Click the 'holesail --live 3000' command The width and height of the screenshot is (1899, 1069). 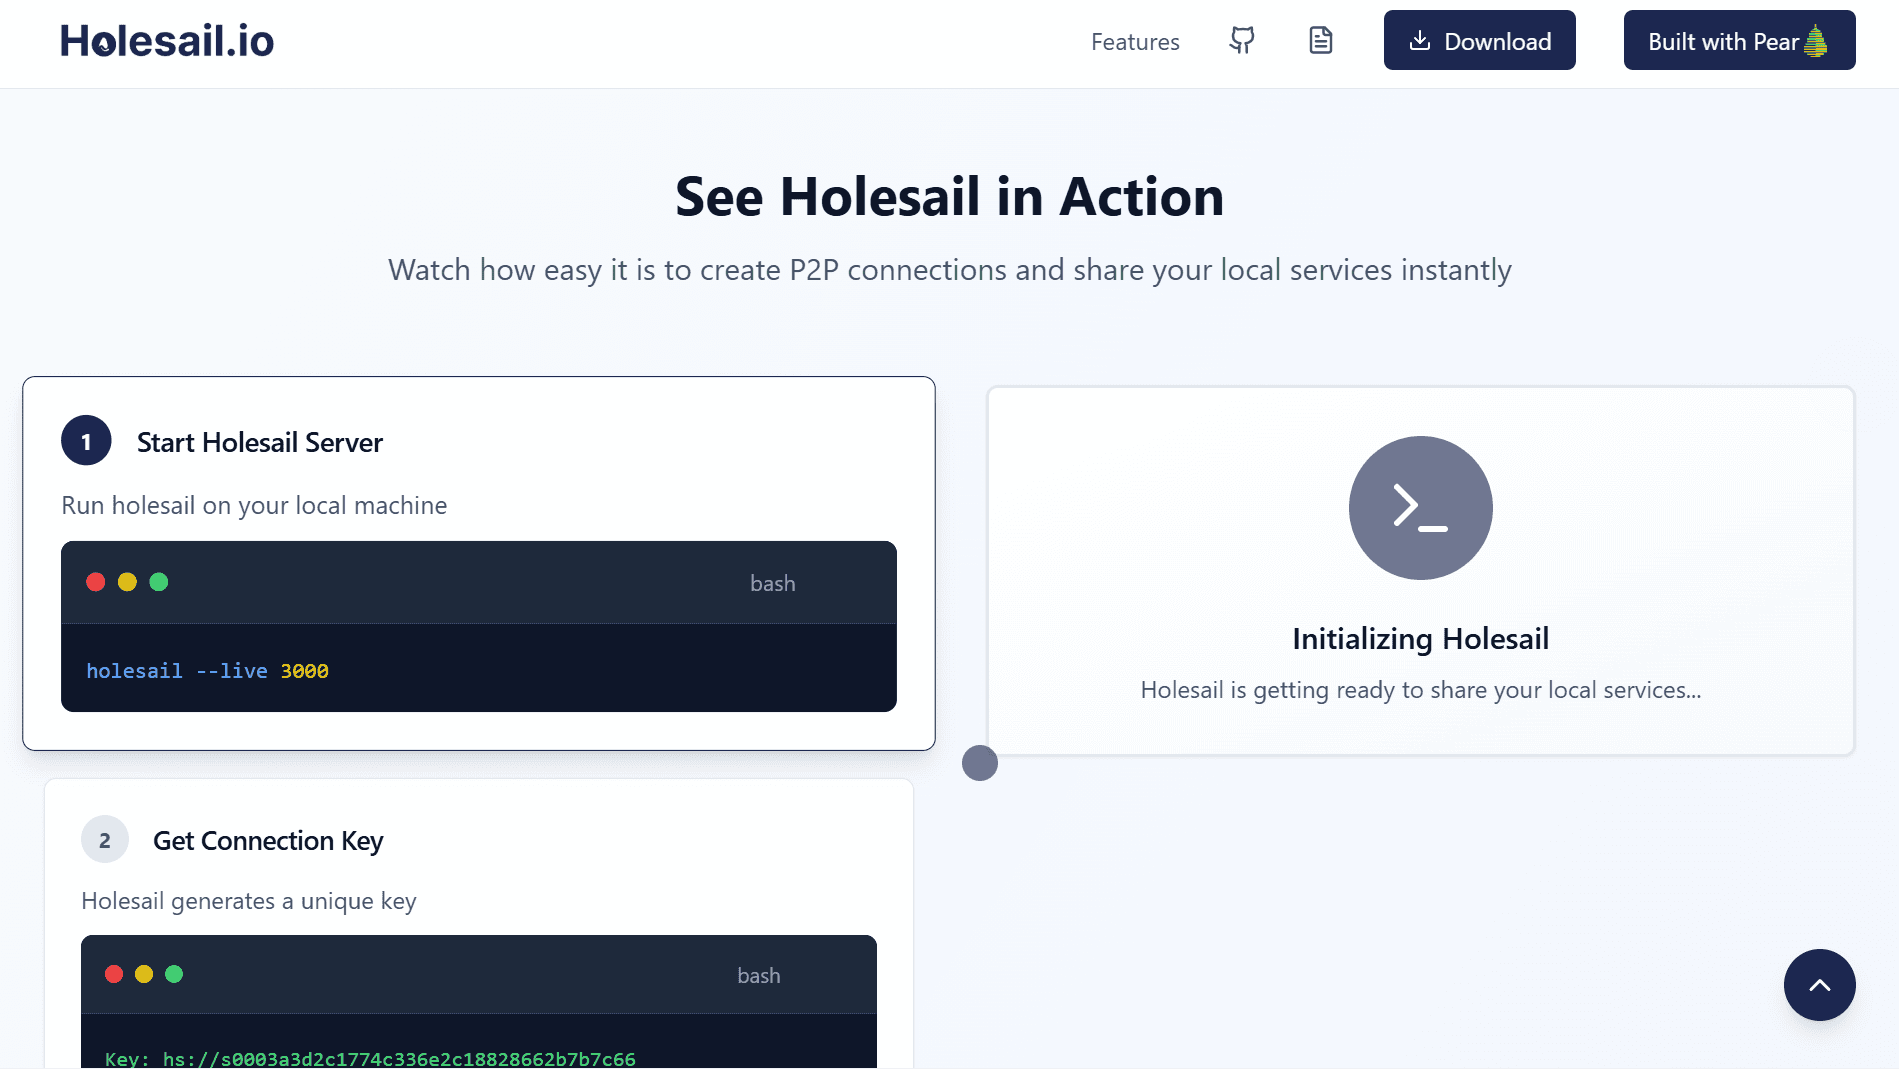point(208,671)
